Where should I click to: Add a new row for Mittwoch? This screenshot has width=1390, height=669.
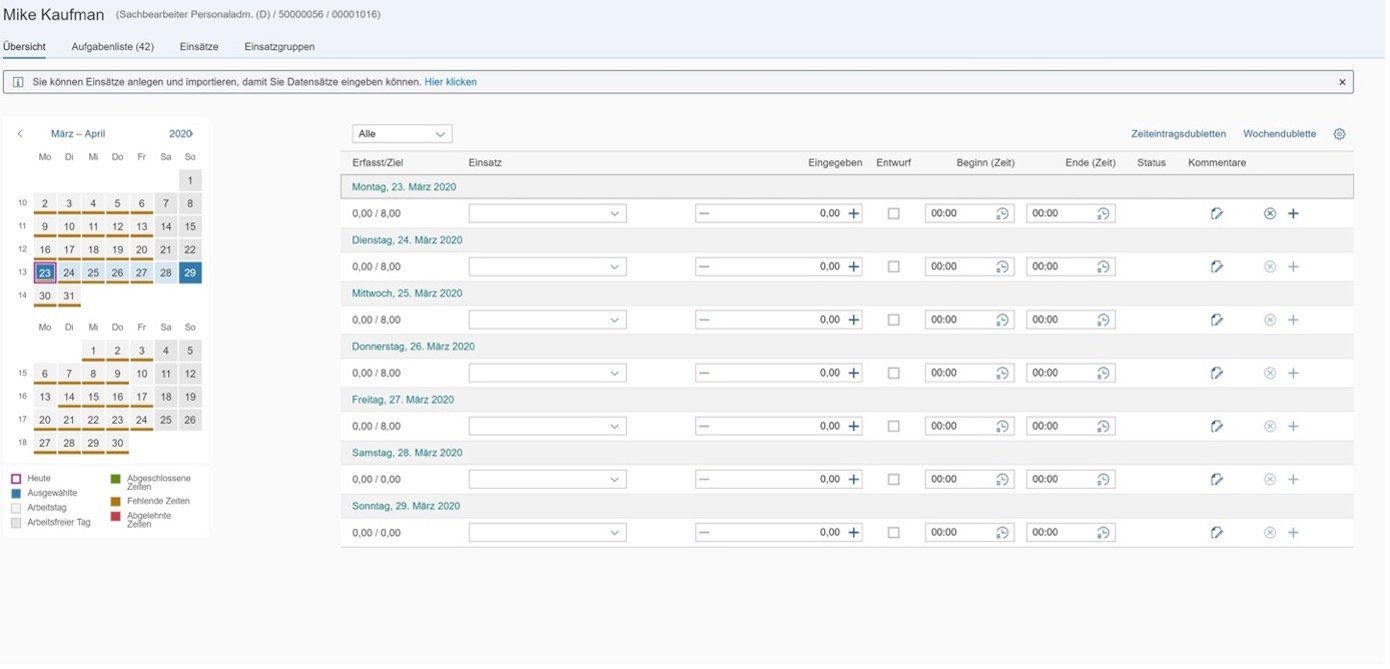tap(1293, 319)
